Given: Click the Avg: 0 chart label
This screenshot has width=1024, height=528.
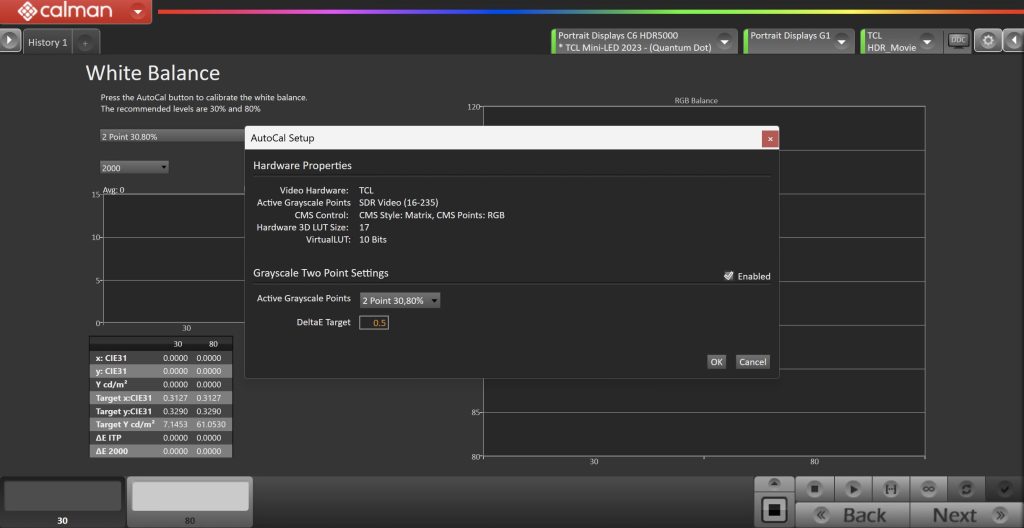Looking at the screenshot, I should coord(112,190).
